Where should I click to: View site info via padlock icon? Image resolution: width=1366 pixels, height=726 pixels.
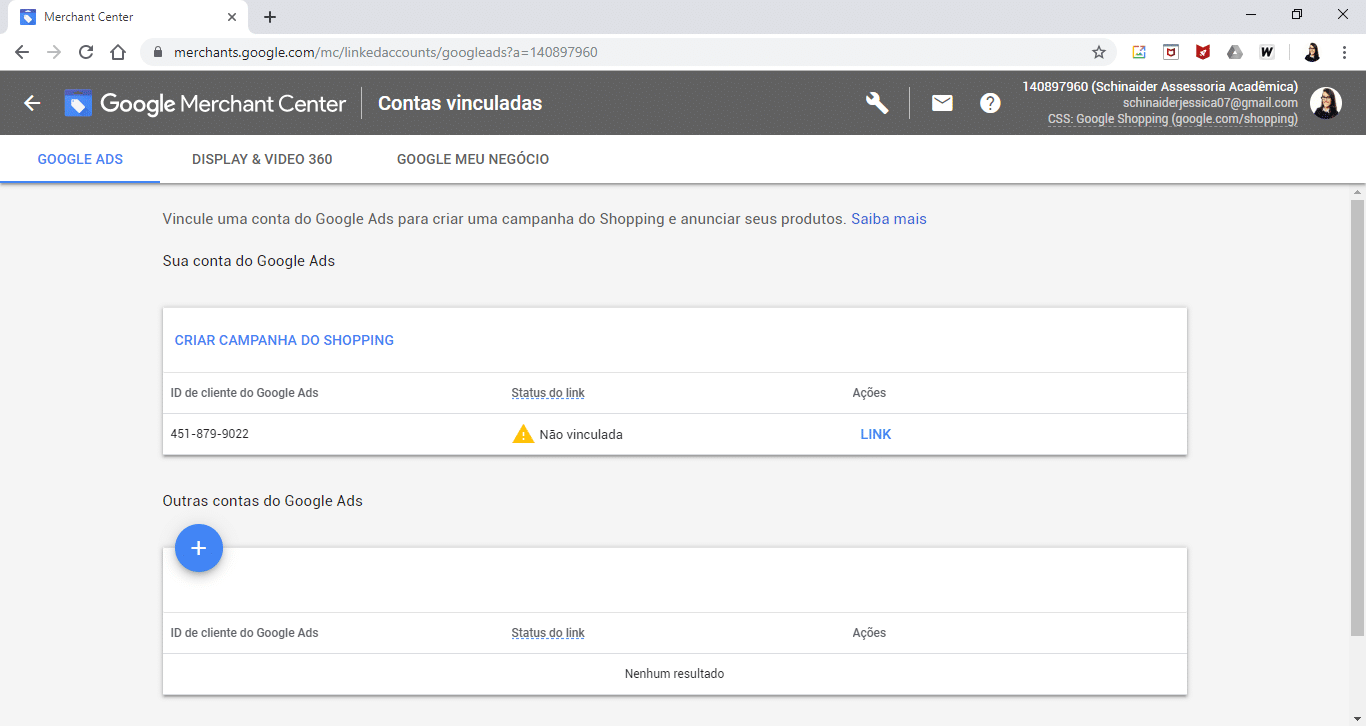tap(158, 52)
